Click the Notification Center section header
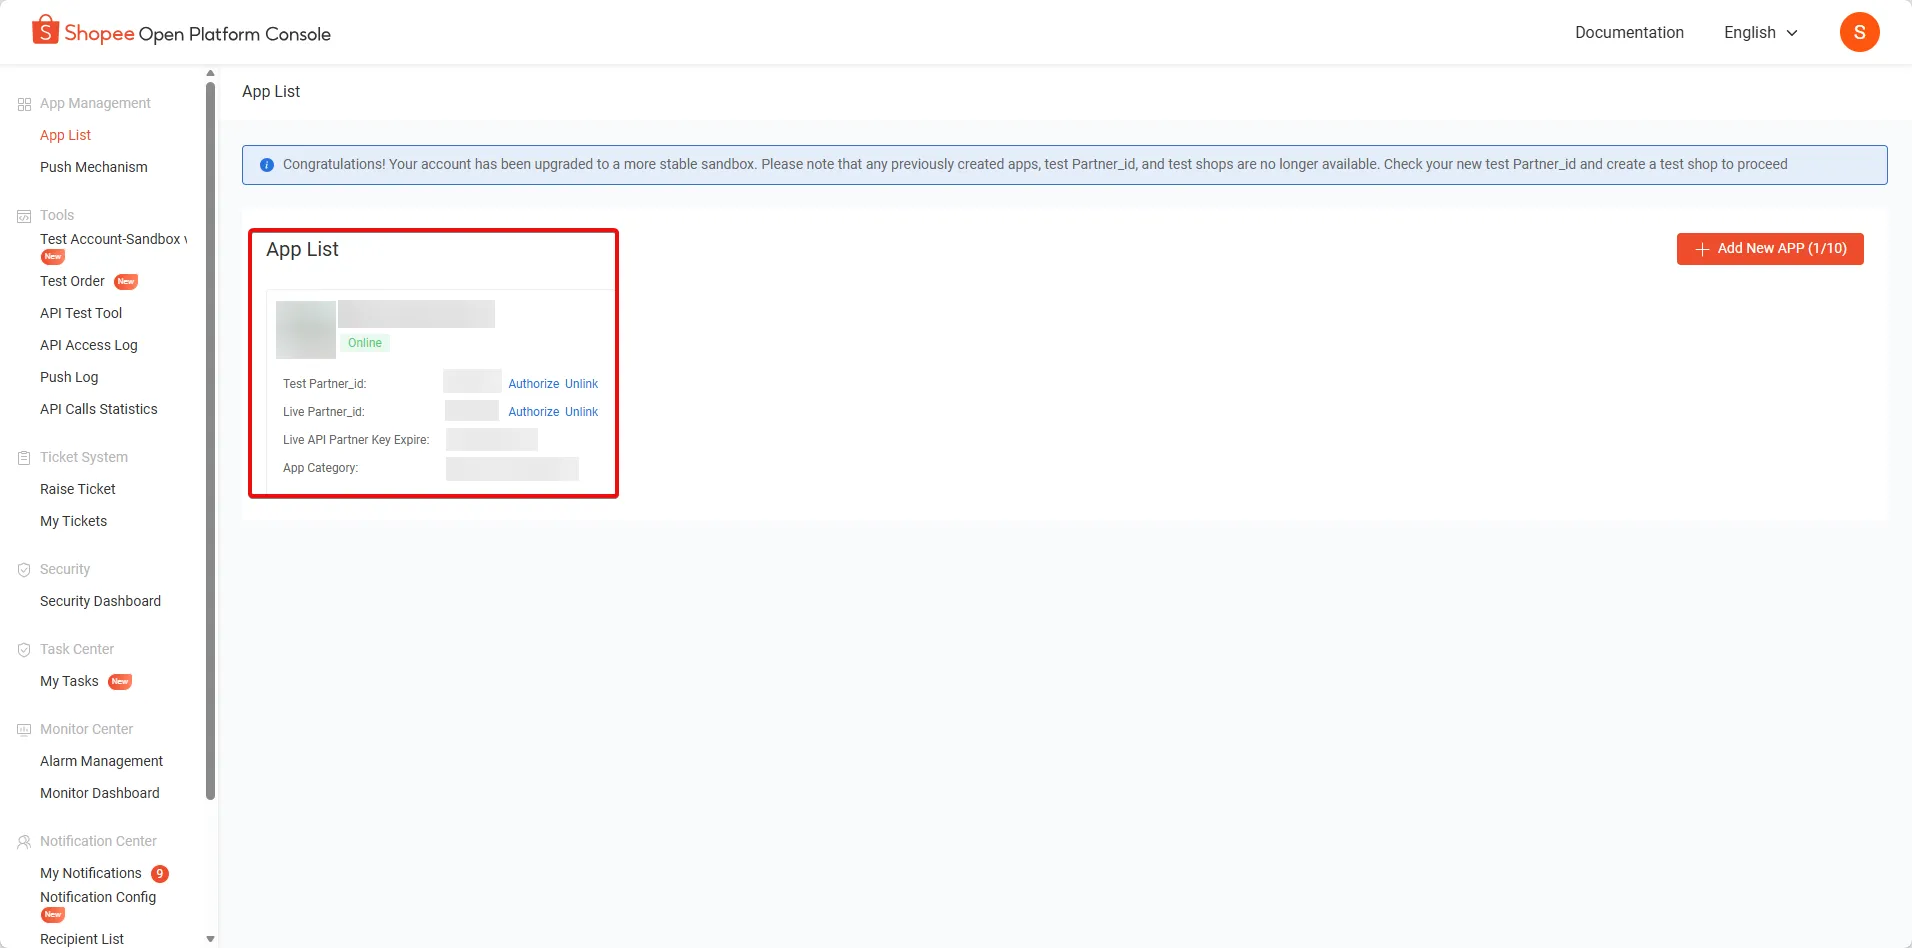This screenshot has width=1912, height=948. click(98, 842)
